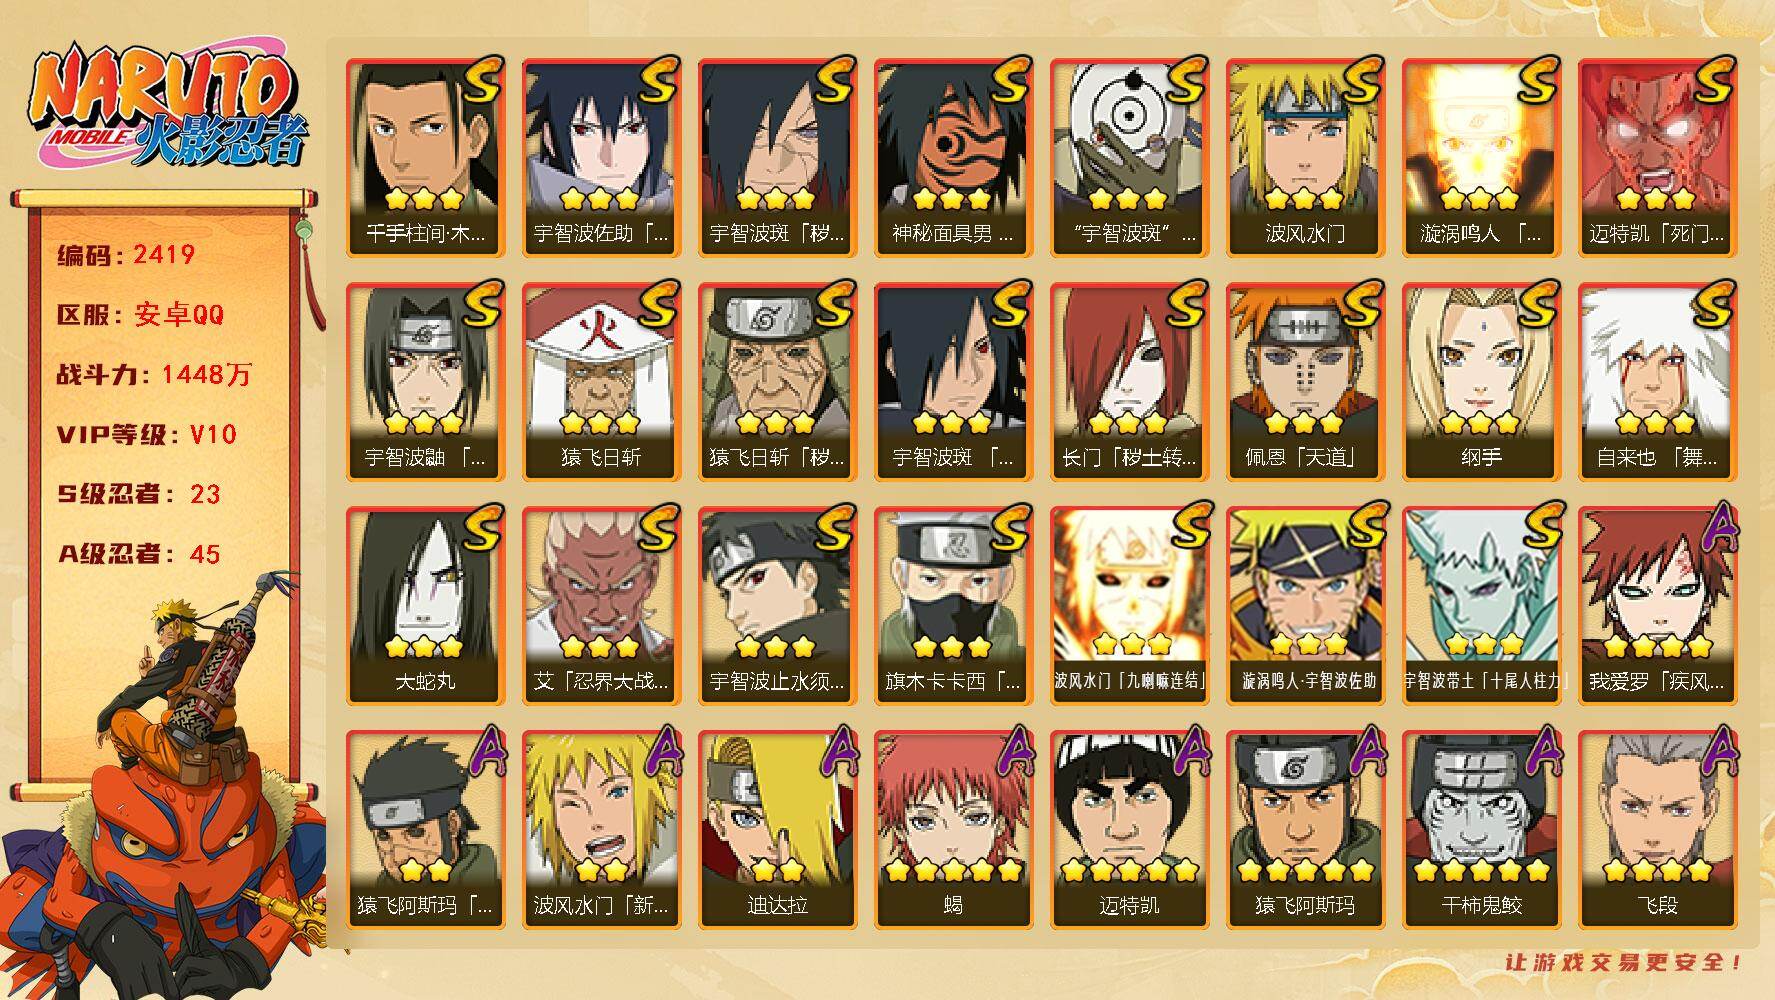
Task: Open the 迪达拉 A-rank card
Action: [x=777, y=829]
